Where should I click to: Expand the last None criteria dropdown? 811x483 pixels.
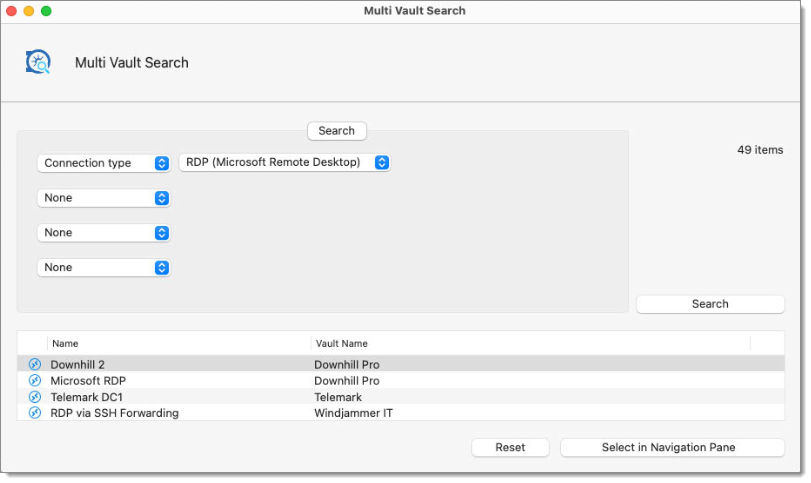(103, 267)
